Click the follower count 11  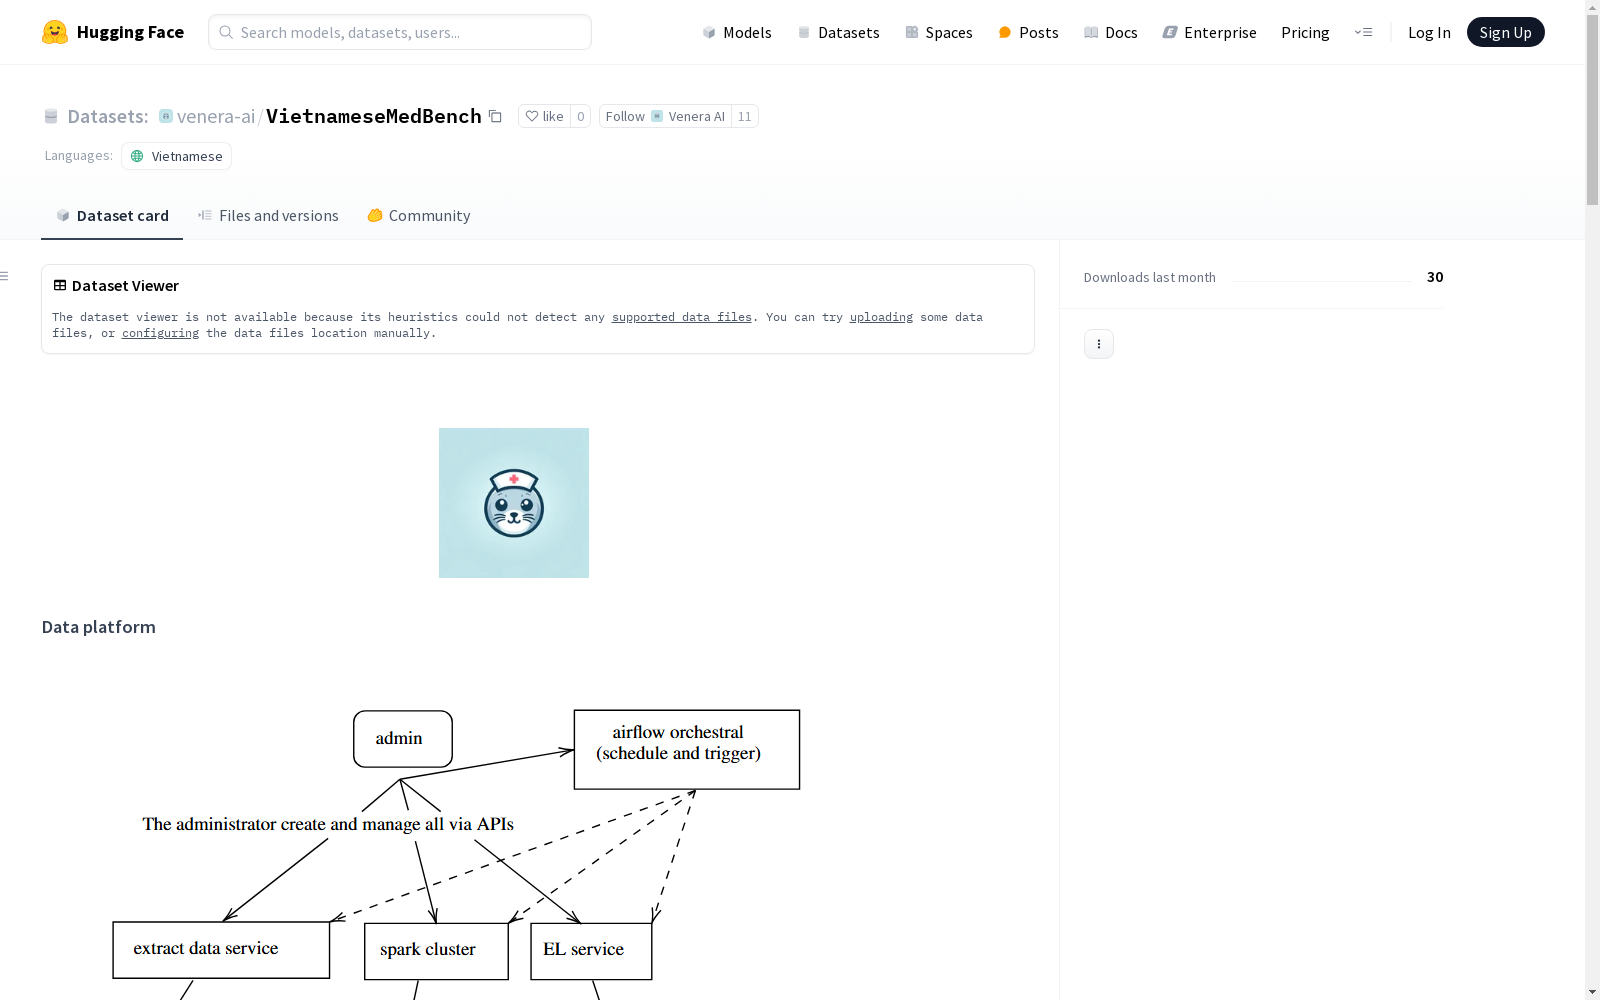click(745, 116)
